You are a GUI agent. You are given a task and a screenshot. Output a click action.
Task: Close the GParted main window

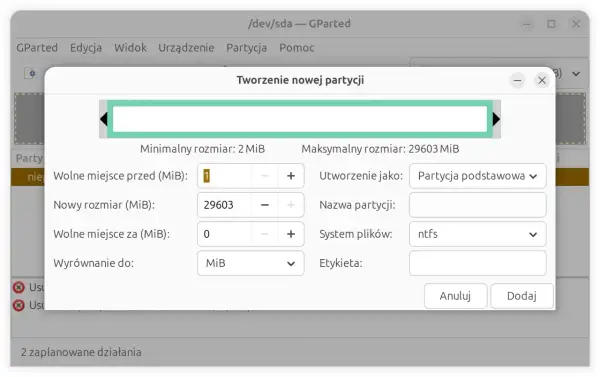pos(576,24)
